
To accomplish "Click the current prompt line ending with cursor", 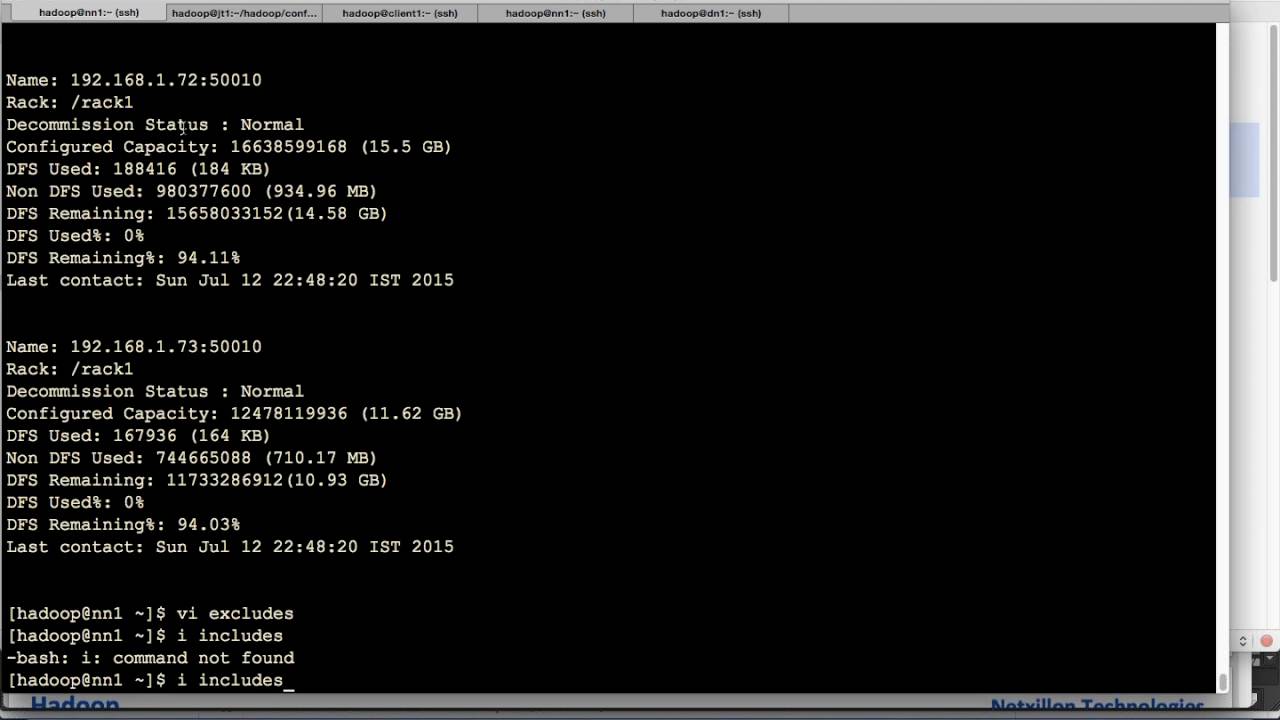I will [150, 681].
